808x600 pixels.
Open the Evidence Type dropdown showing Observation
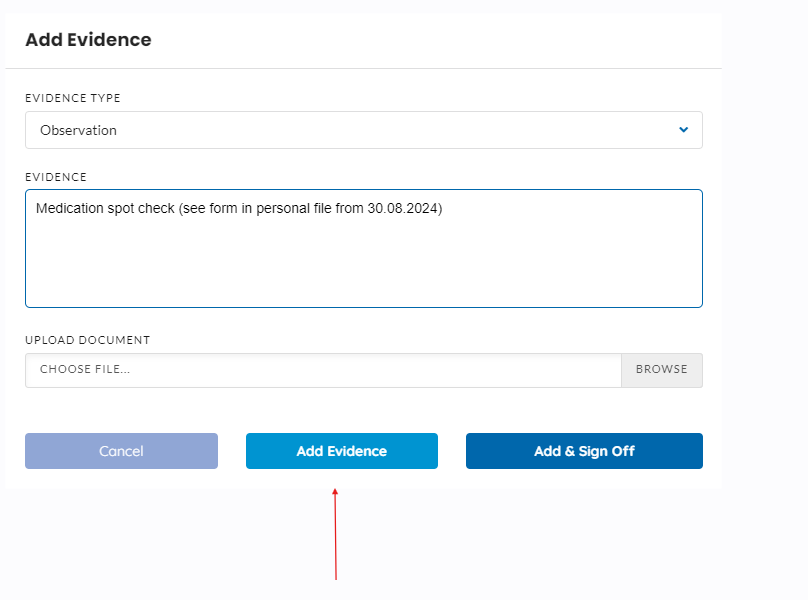(x=364, y=130)
